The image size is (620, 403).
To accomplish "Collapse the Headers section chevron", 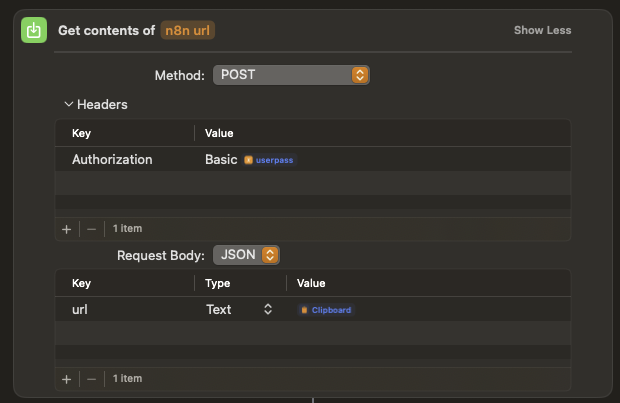I will tap(68, 104).
